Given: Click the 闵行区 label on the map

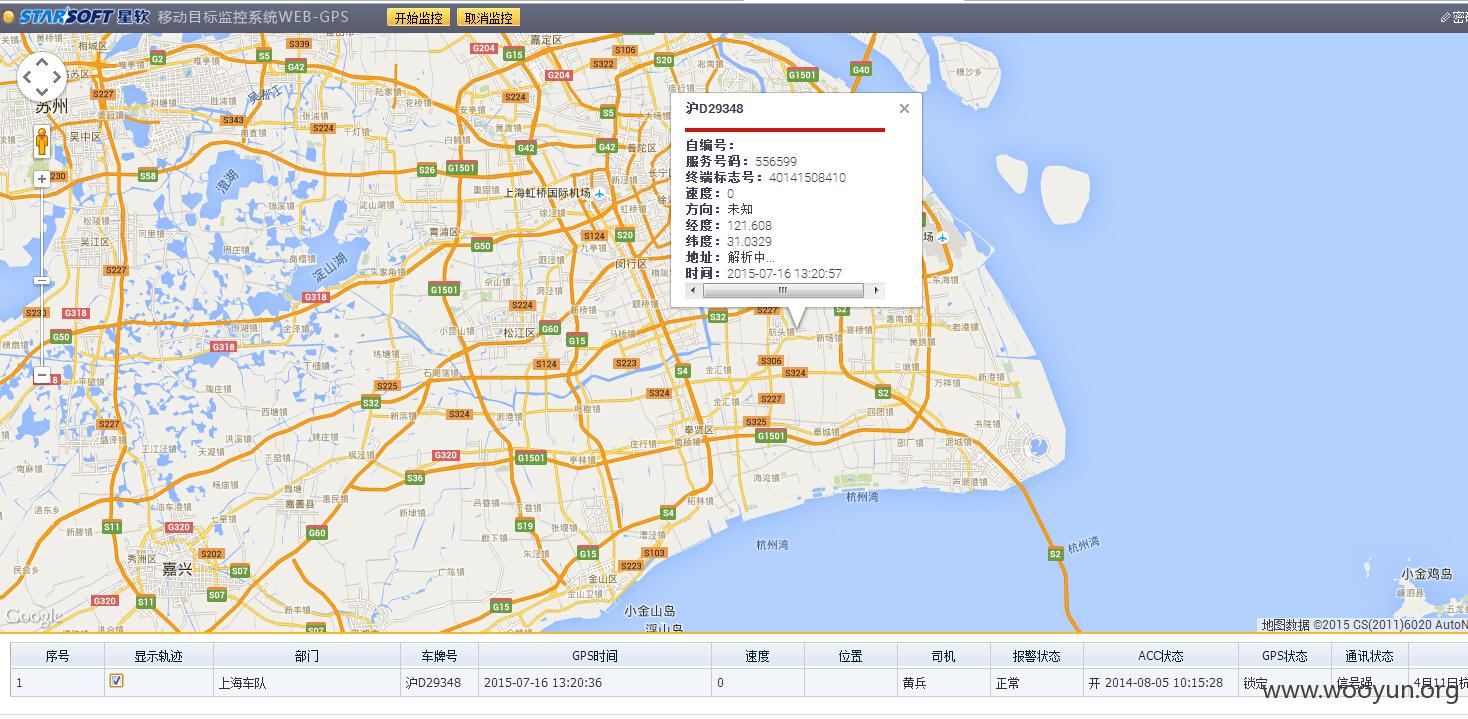Looking at the screenshot, I should (631, 264).
